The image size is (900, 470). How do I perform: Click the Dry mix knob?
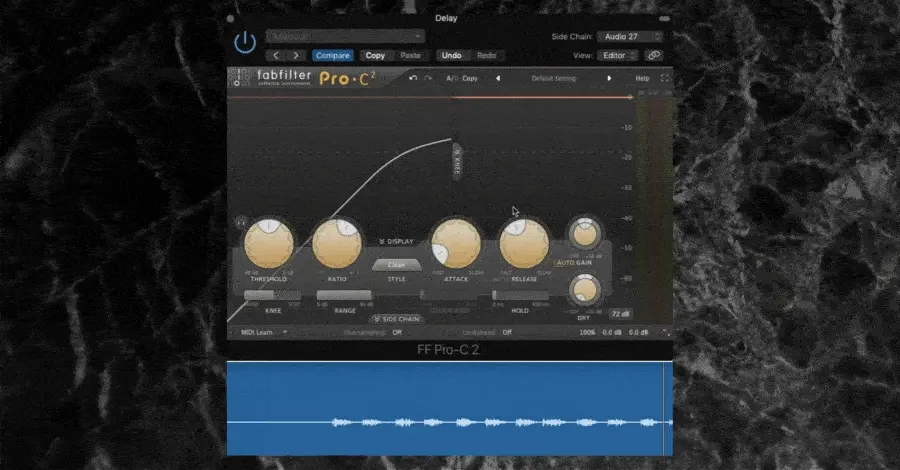click(584, 290)
